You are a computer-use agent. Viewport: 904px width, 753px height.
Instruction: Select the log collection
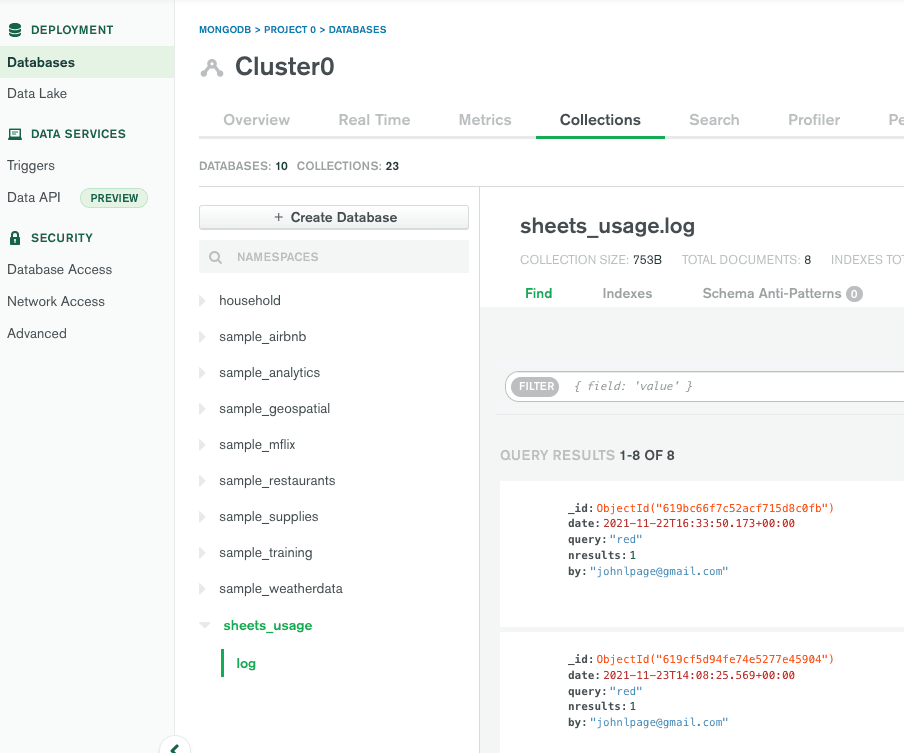(246, 663)
